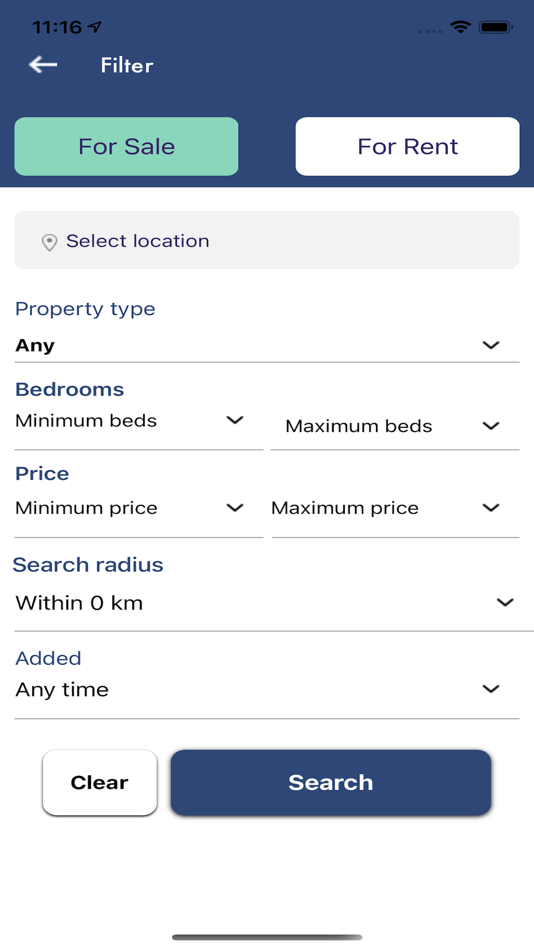Tap the Select location field
The image size is (534, 950).
click(x=267, y=240)
